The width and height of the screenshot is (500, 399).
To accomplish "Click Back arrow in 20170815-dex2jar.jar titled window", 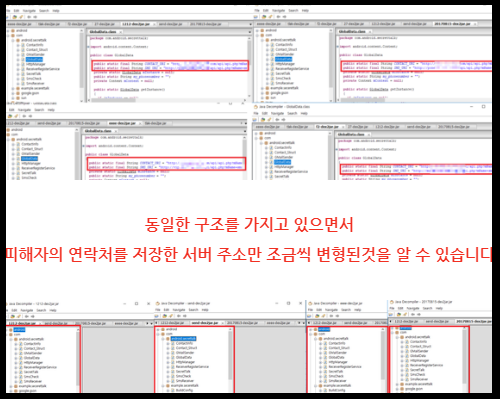I will pyautogui.click(x=413, y=314).
